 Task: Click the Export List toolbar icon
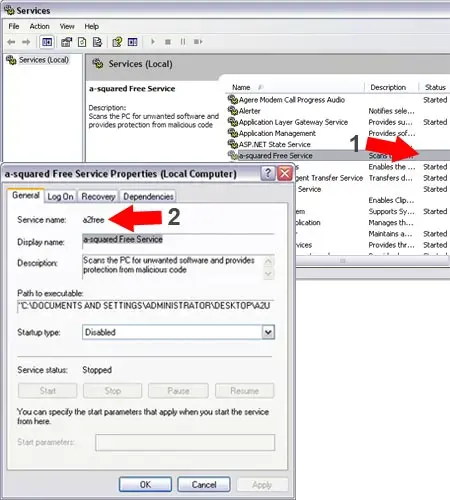coord(97,42)
